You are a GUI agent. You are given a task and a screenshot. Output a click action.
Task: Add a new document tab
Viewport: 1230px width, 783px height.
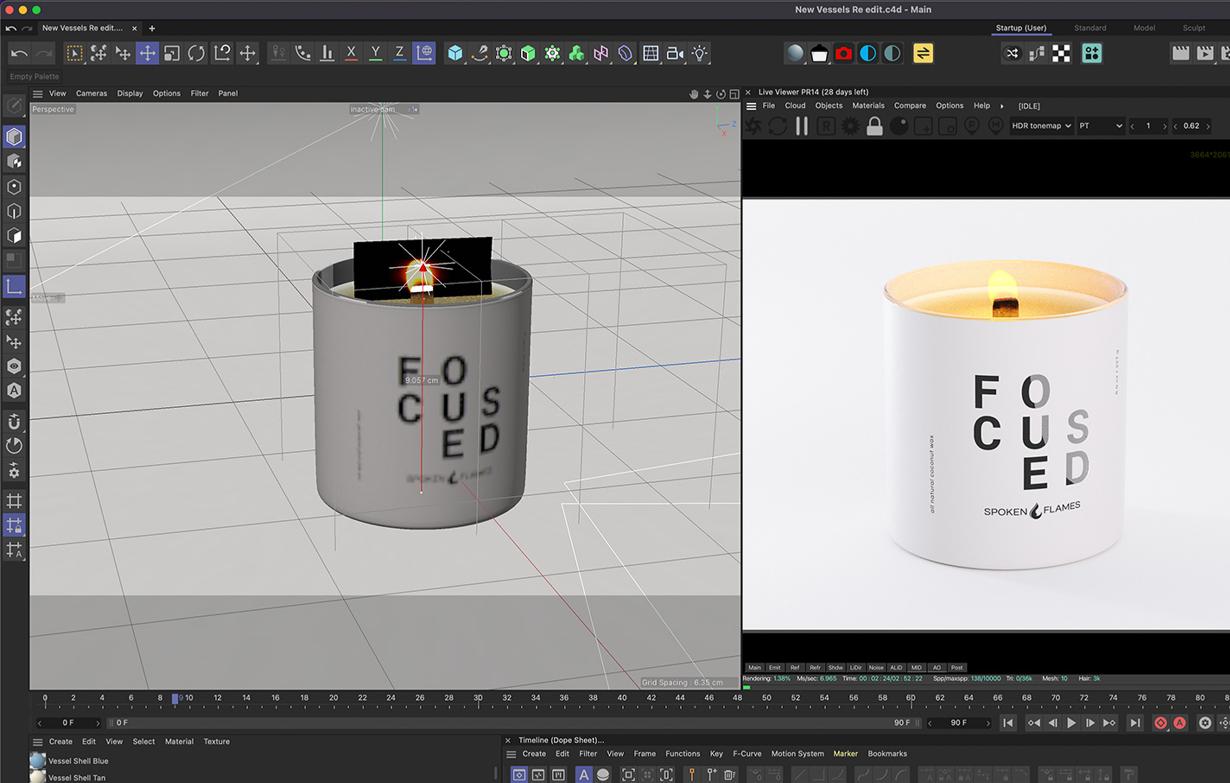click(x=152, y=28)
